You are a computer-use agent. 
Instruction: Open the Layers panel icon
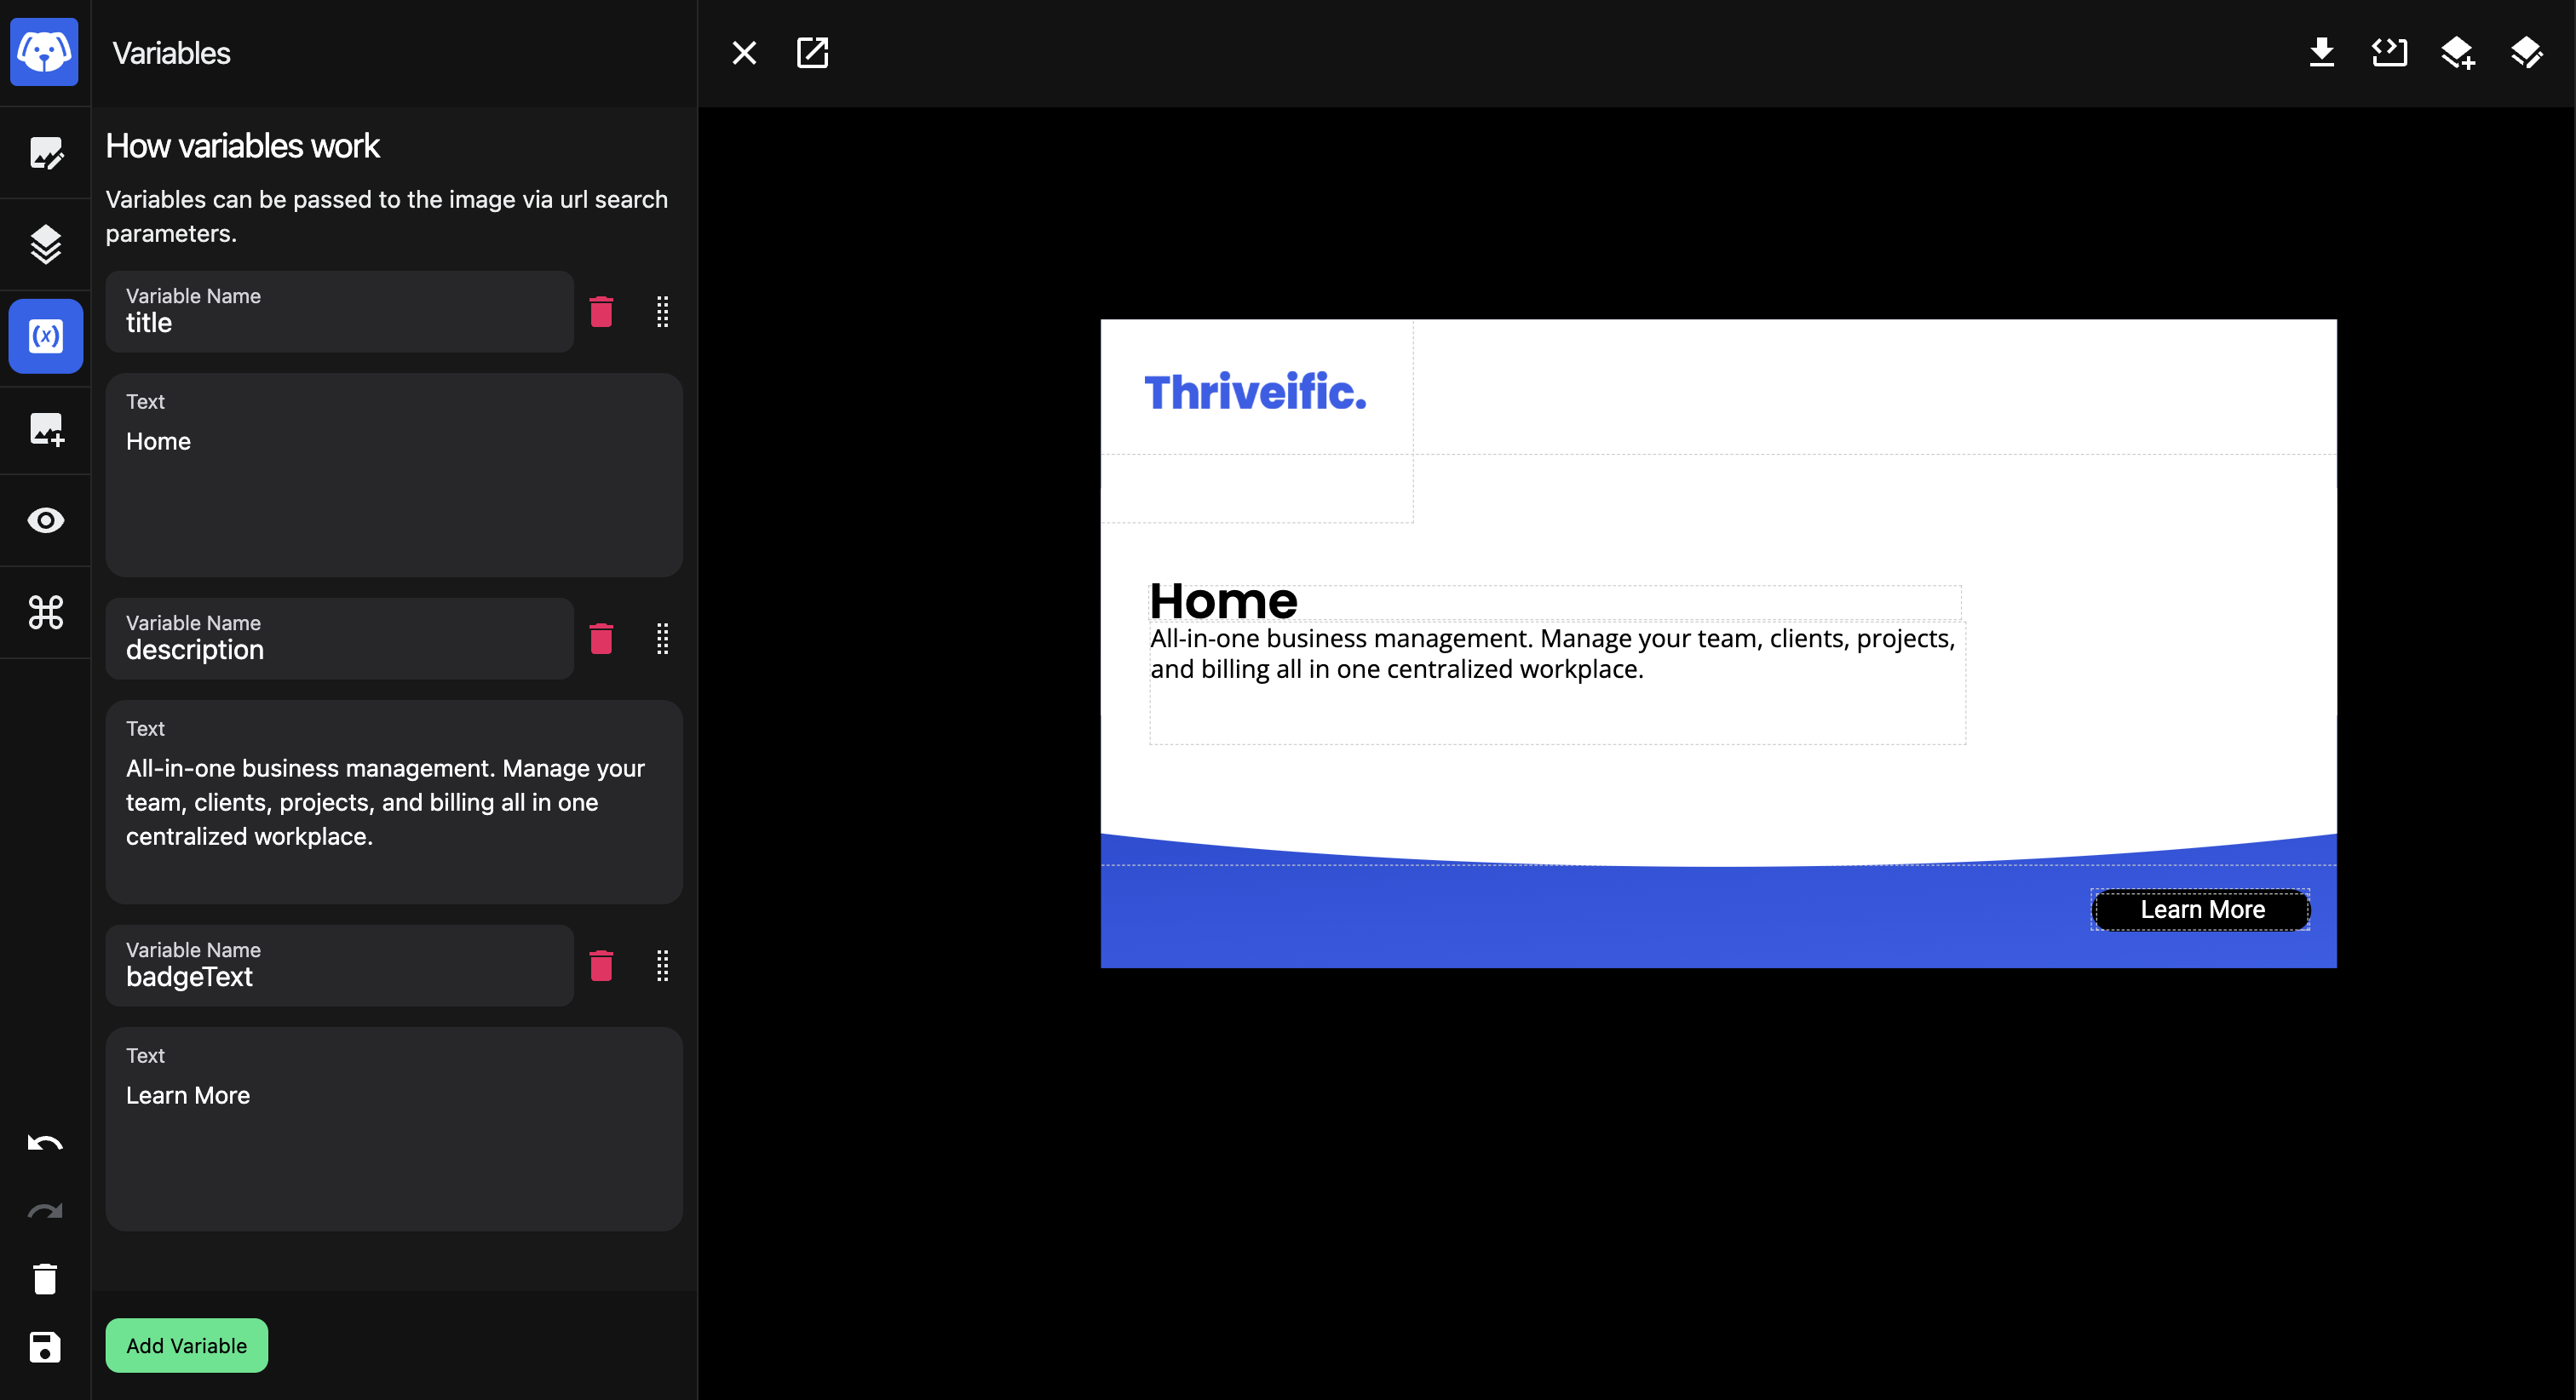45,244
